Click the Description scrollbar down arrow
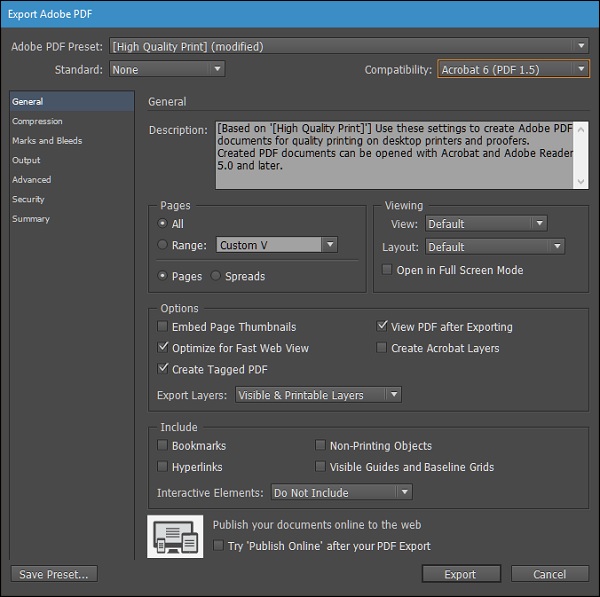 point(581,182)
